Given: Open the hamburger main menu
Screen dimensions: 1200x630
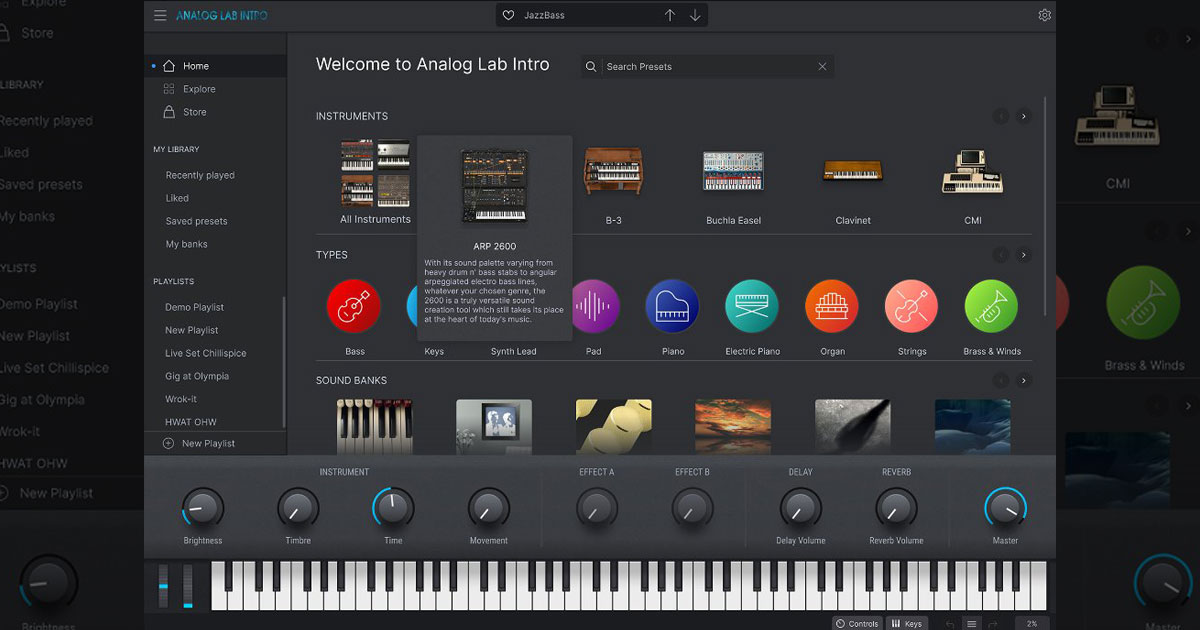Looking at the screenshot, I should [x=160, y=15].
